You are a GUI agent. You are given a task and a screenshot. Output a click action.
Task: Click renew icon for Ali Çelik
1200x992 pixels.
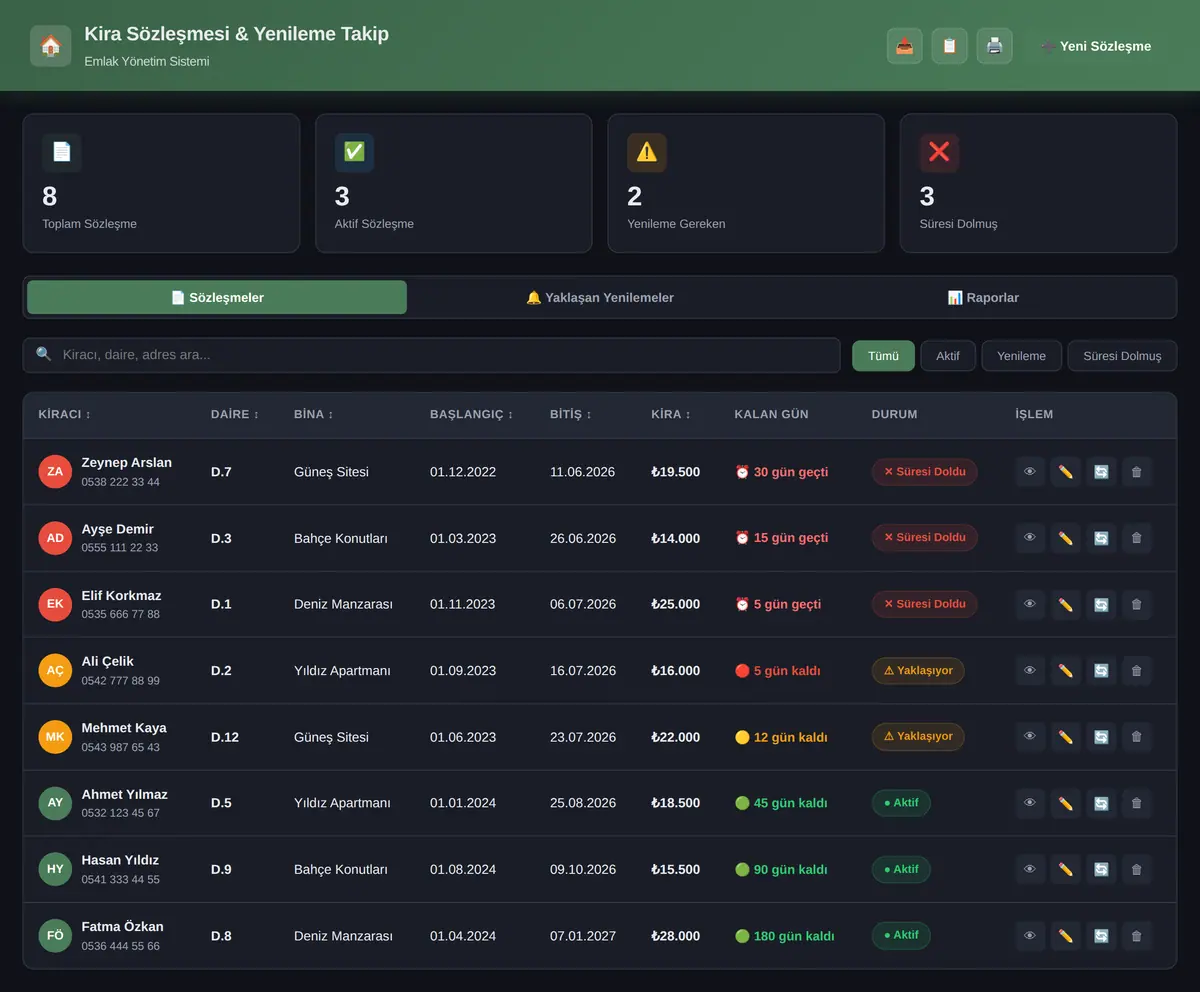1101,670
